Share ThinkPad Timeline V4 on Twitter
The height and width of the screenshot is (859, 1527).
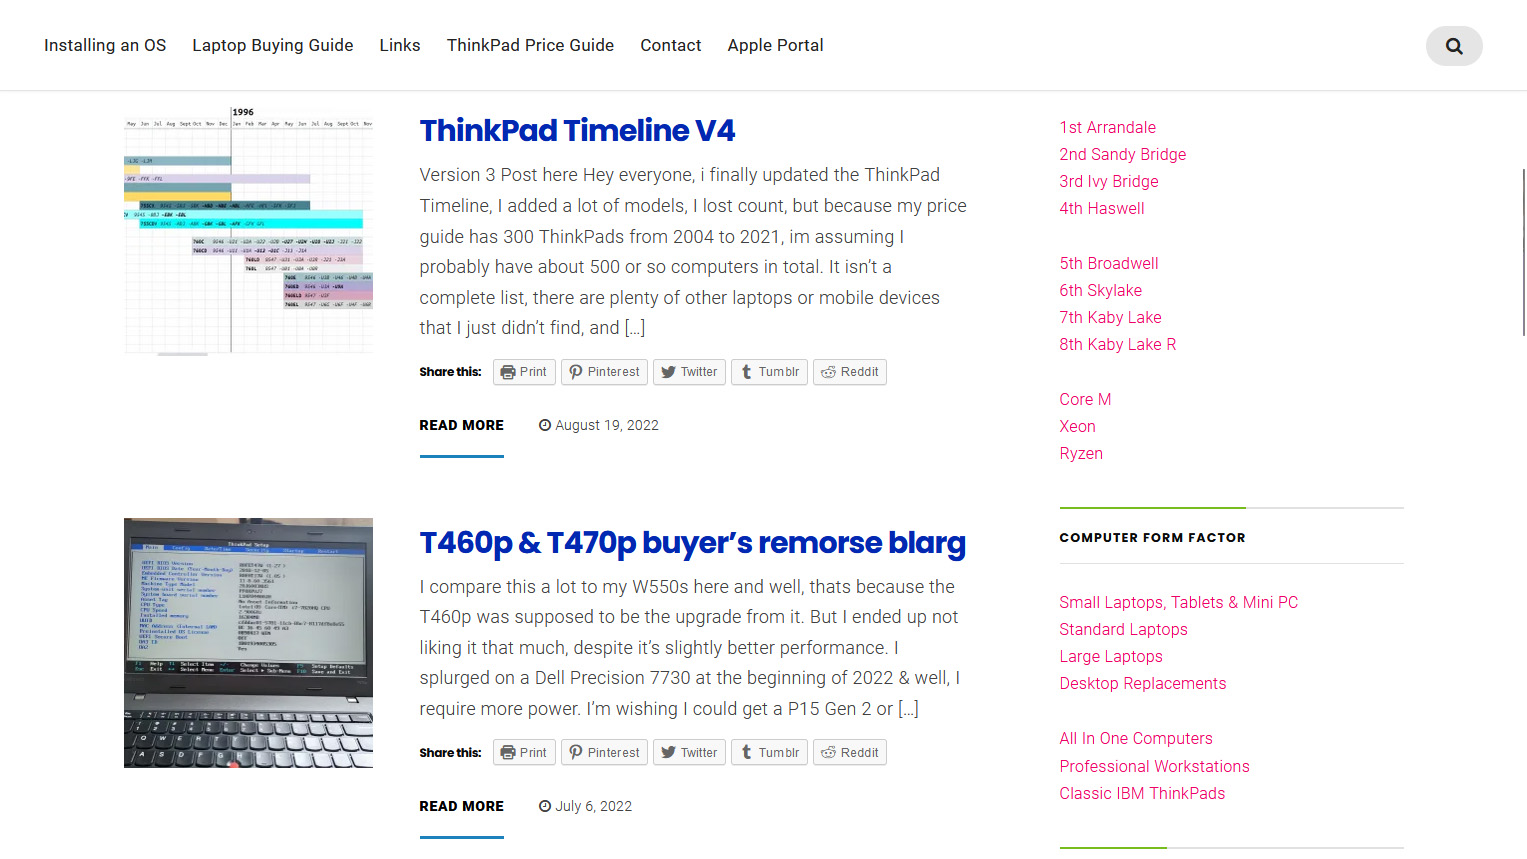(689, 372)
